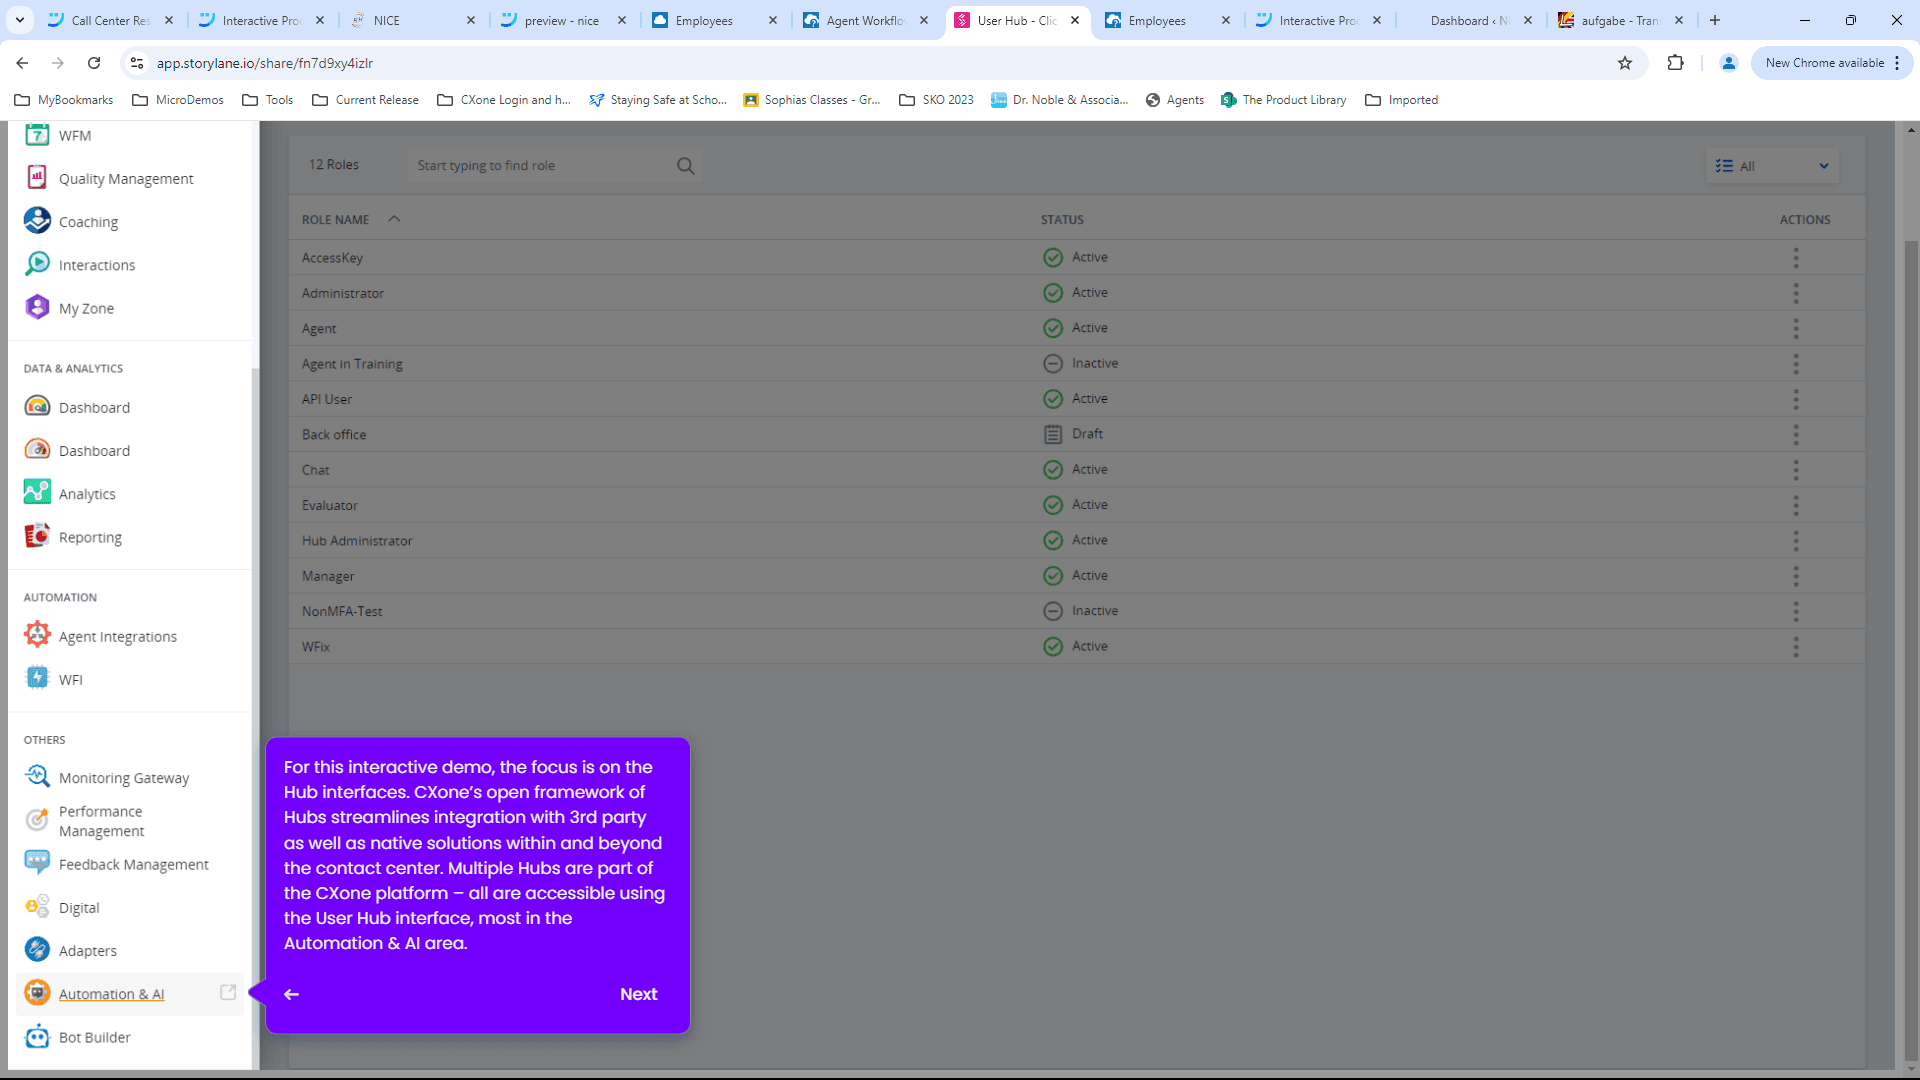This screenshot has width=1920, height=1080.
Task: Open actions menu for Agent in Training role
Action: [x=1796, y=364]
